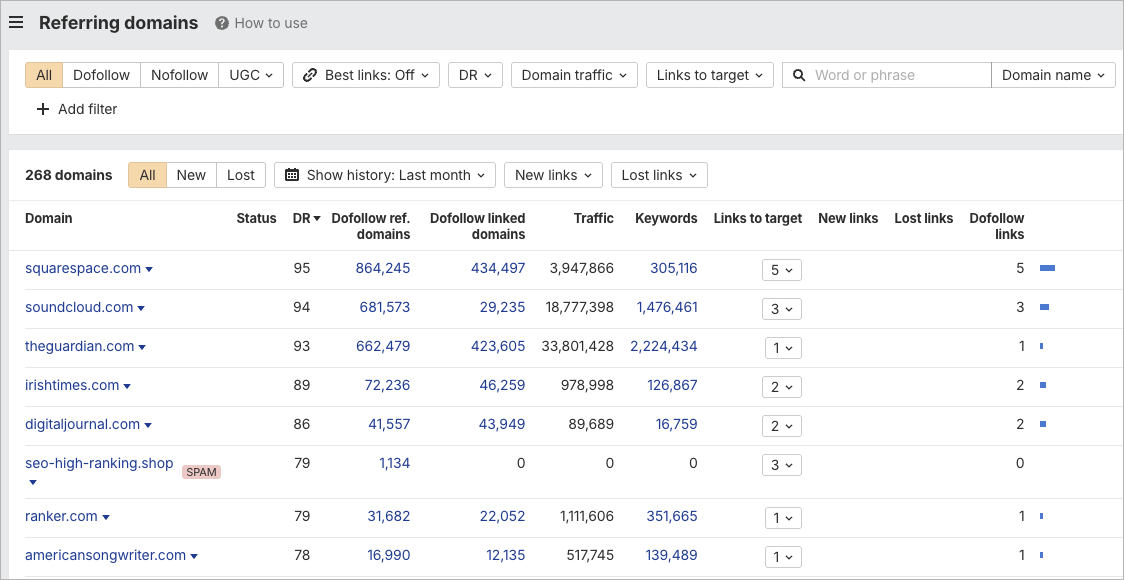Screen dimensions: 1124x580
Task: Expand americansongwriter.com links to target (1)
Action: (x=783, y=557)
